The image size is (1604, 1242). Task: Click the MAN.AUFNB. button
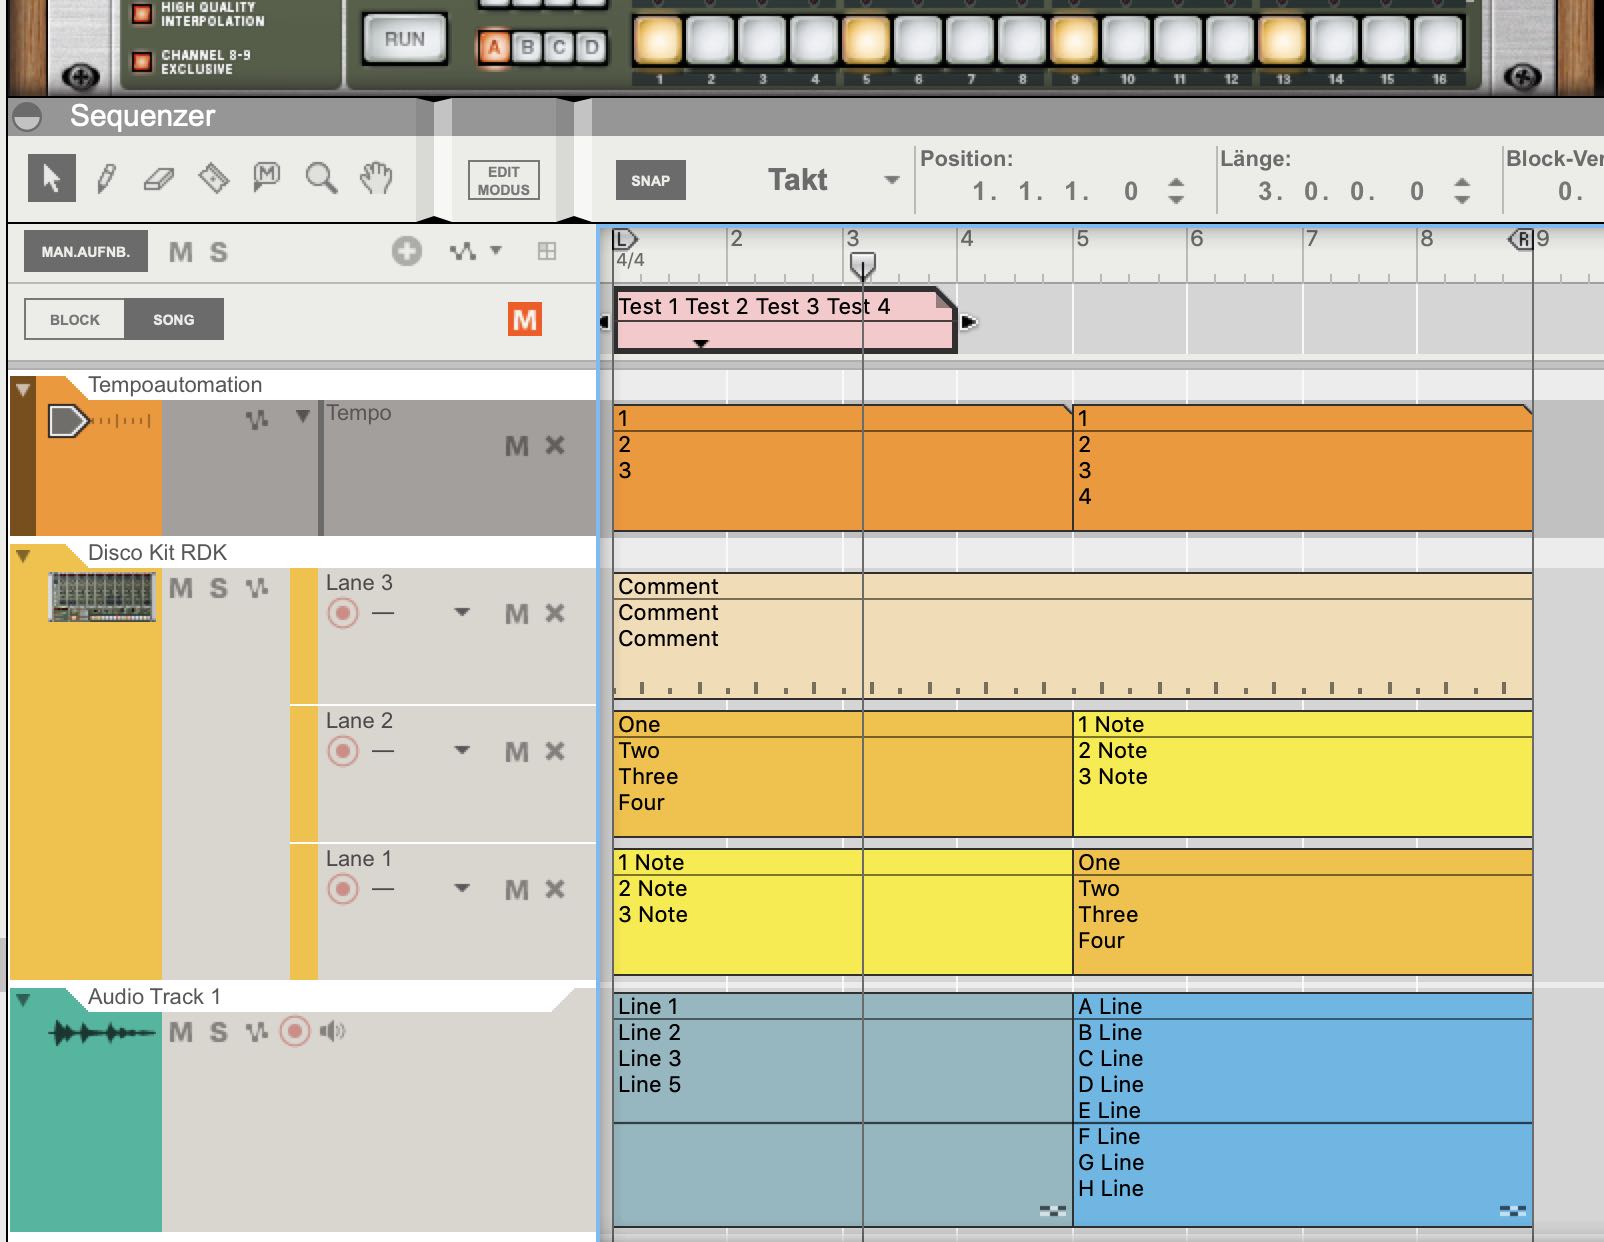tap(85, 252)
